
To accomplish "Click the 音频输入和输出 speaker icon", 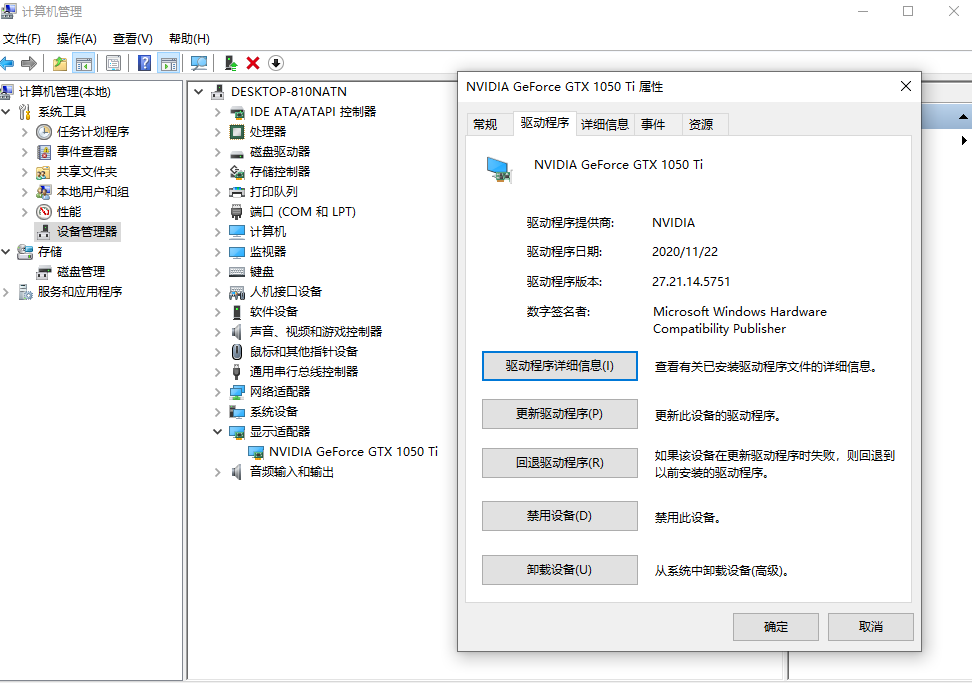I will (237, 472).
